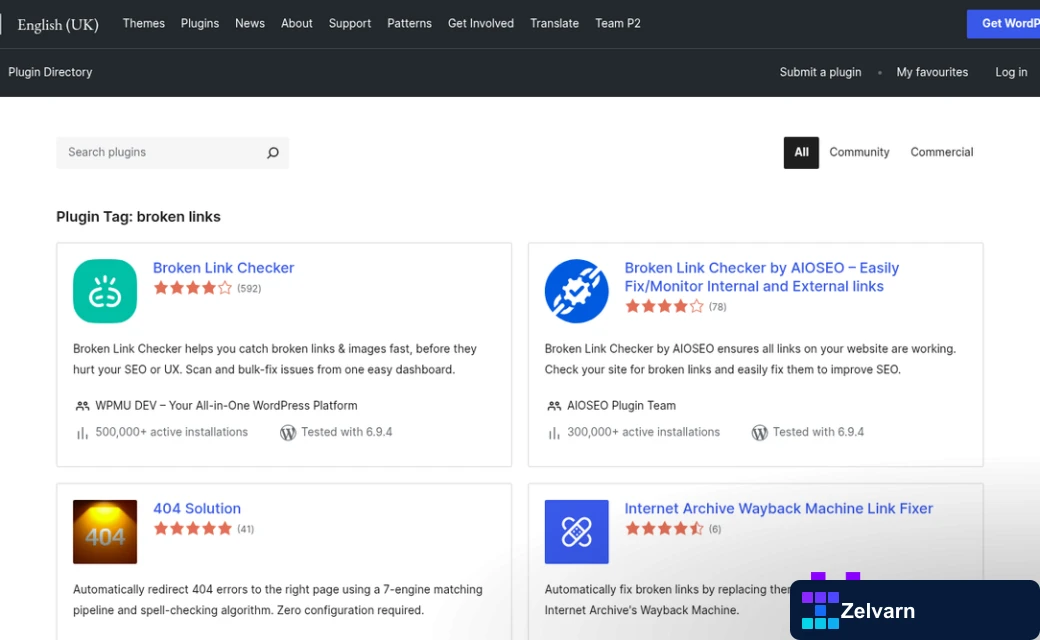Click the Broken Link Checker star rating

click(x=193, y=288)
